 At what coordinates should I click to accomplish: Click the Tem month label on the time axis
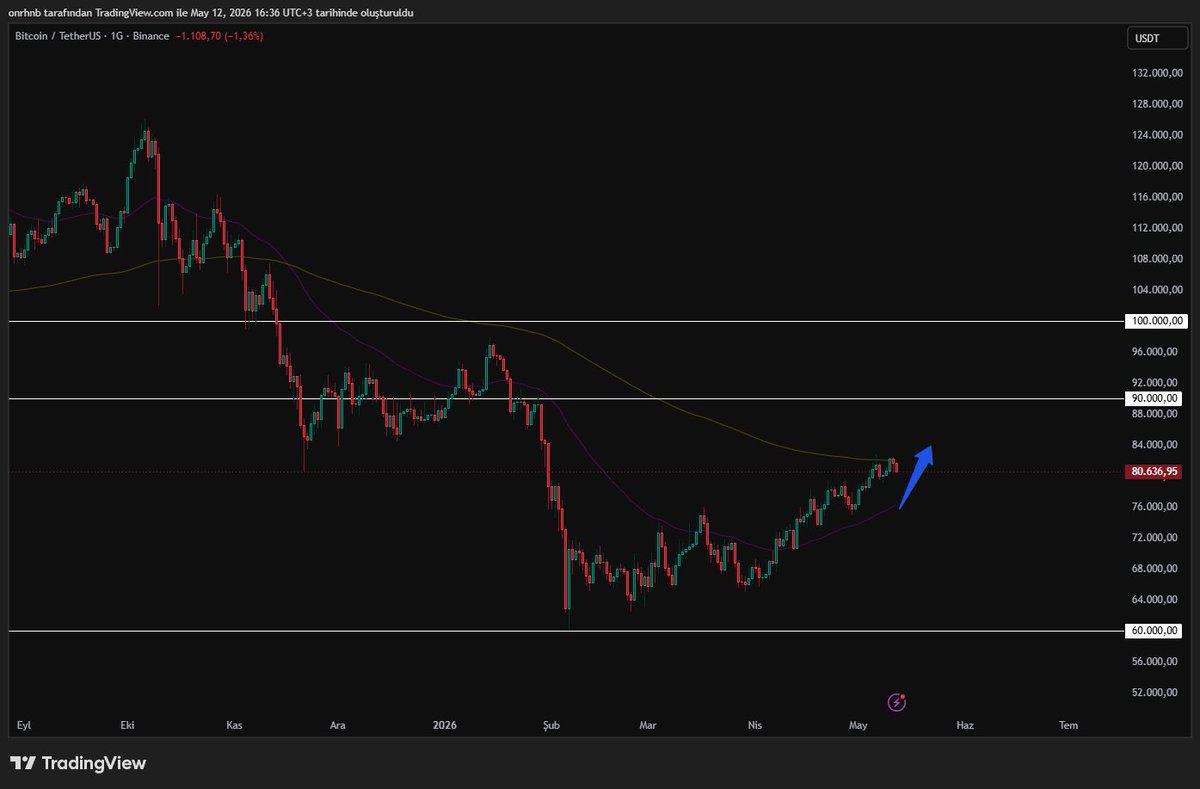click(x=1069, y=725)
